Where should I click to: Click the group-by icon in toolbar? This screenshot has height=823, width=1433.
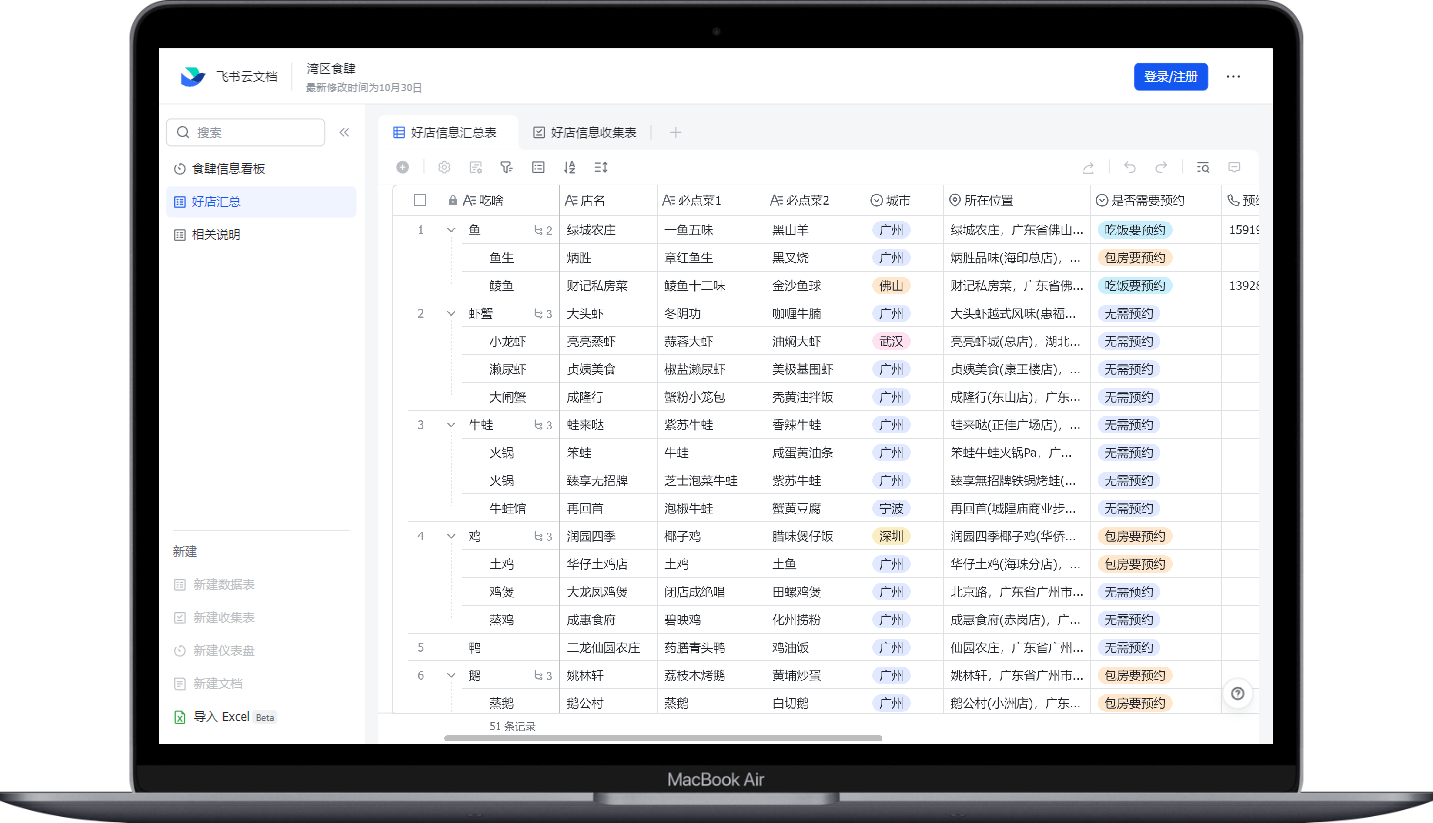coord(538,168)
